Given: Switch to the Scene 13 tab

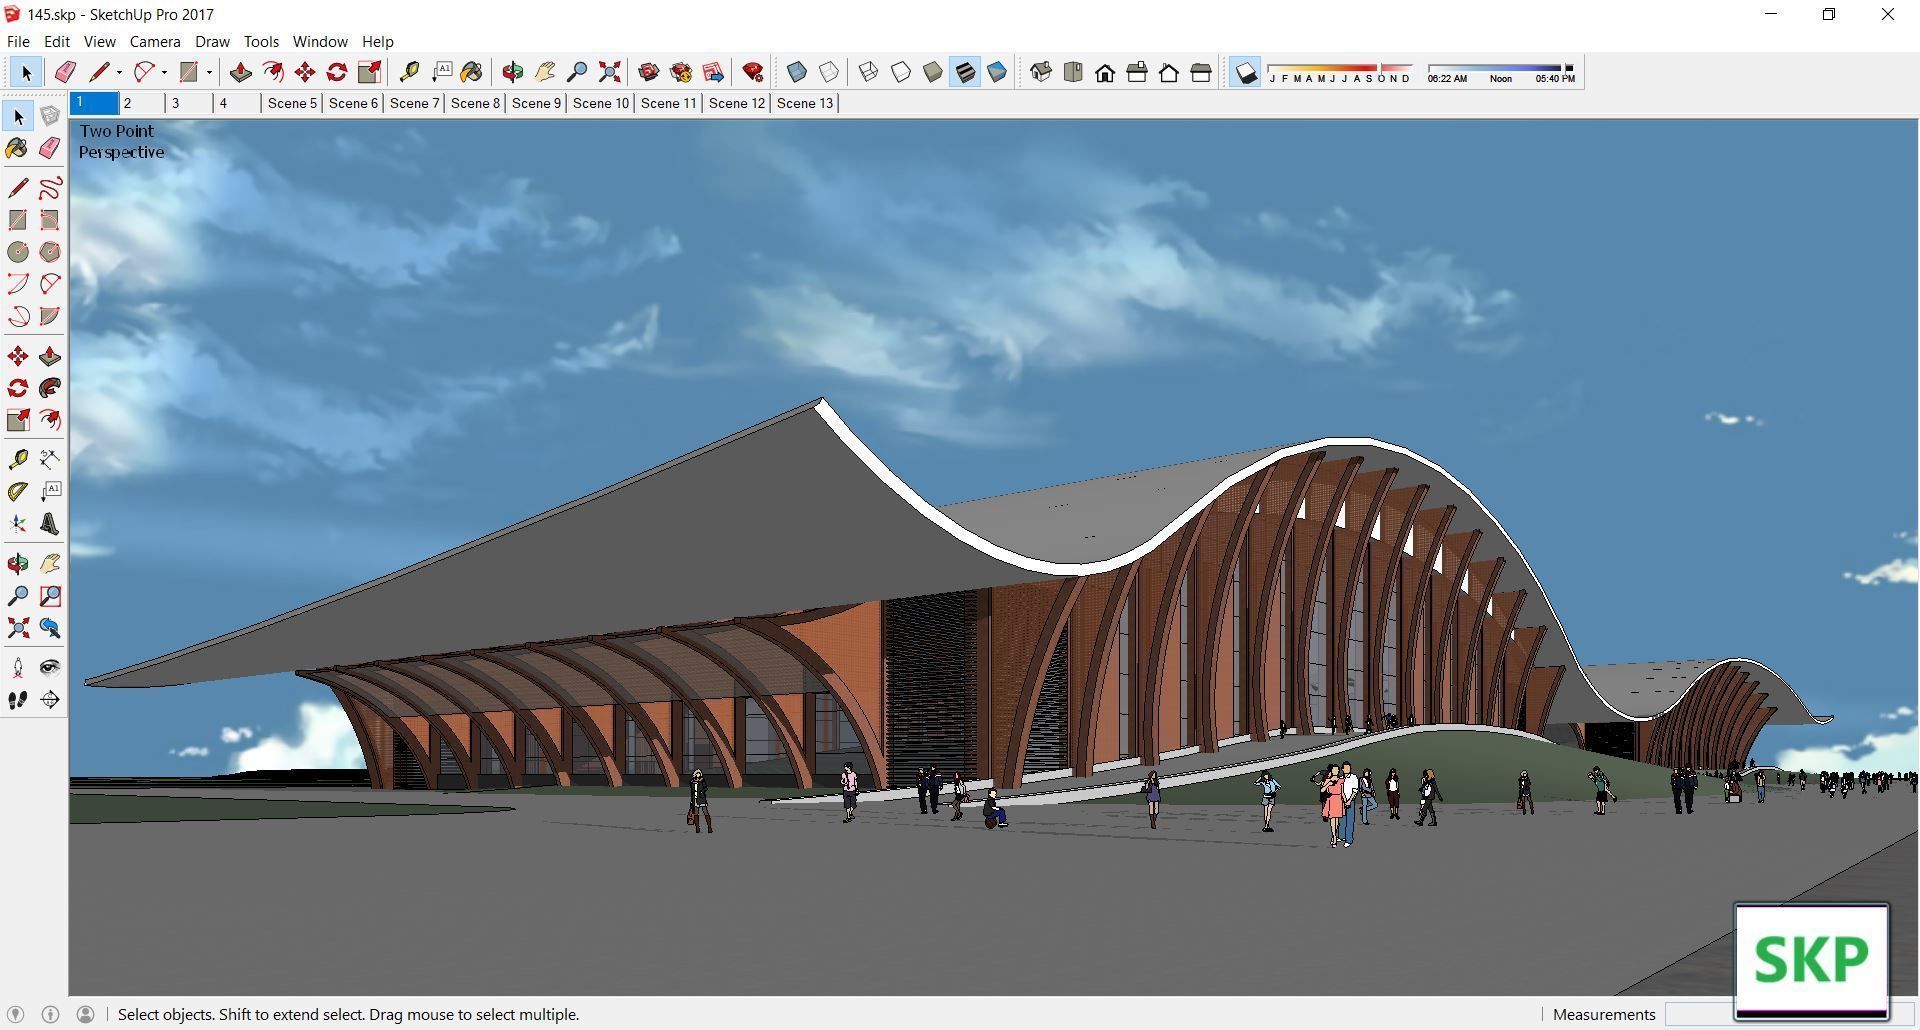Looking at the screenshot, I should [x=805, y=103].
